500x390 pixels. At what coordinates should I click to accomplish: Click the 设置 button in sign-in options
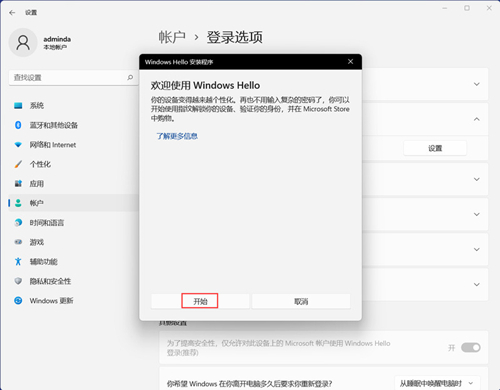(435, 148)
